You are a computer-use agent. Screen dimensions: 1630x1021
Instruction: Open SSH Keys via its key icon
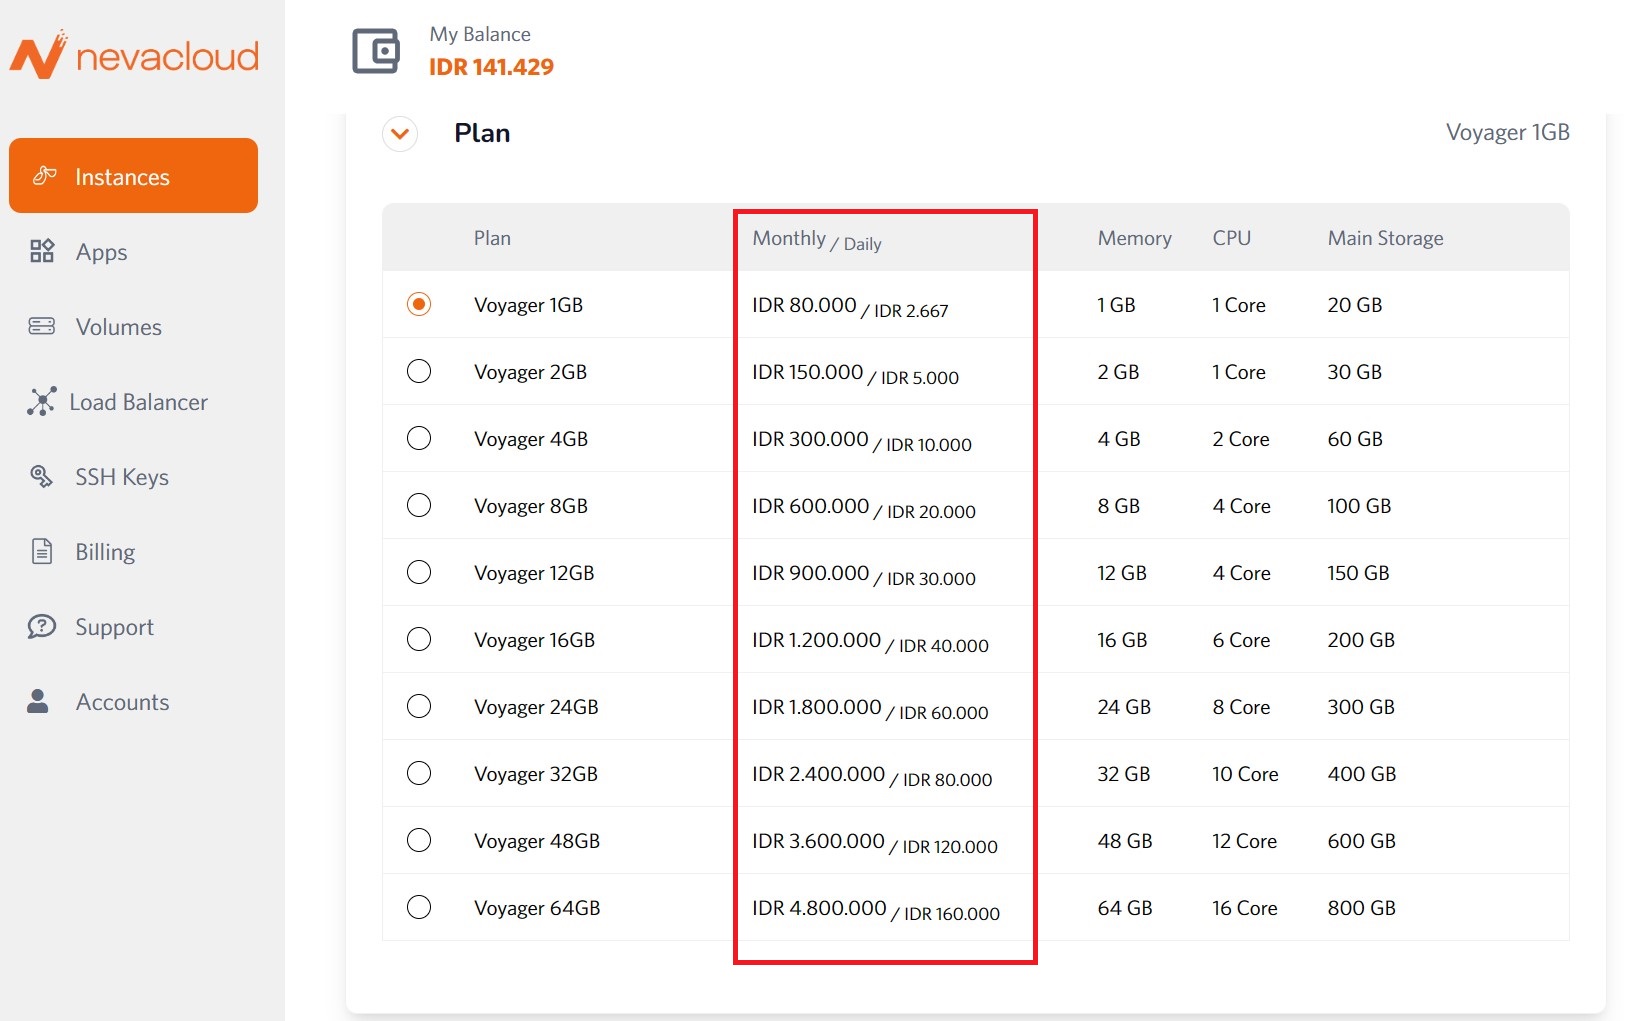[x=41, y=477]
